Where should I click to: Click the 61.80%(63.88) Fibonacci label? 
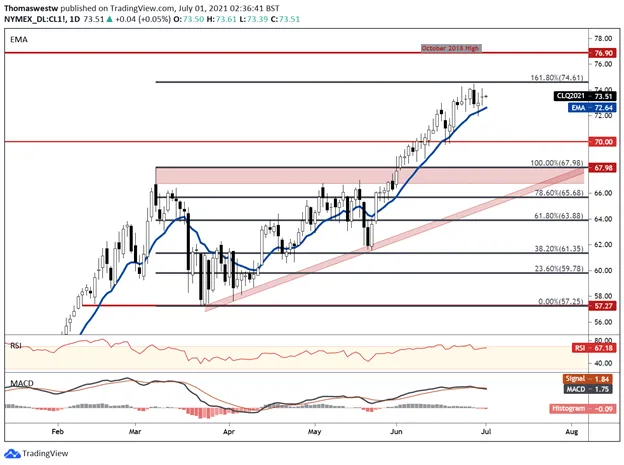click(558, 216)
